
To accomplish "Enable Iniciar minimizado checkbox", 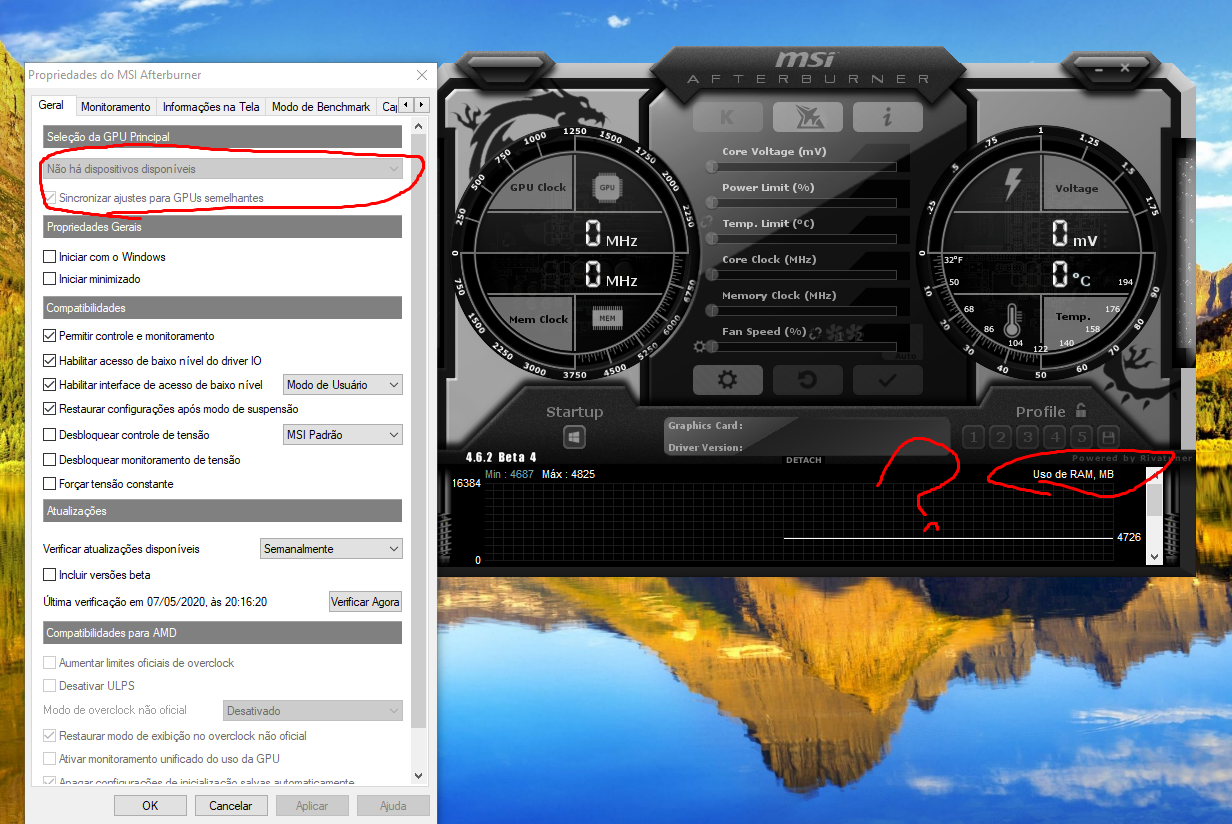I will click(50, 279).
